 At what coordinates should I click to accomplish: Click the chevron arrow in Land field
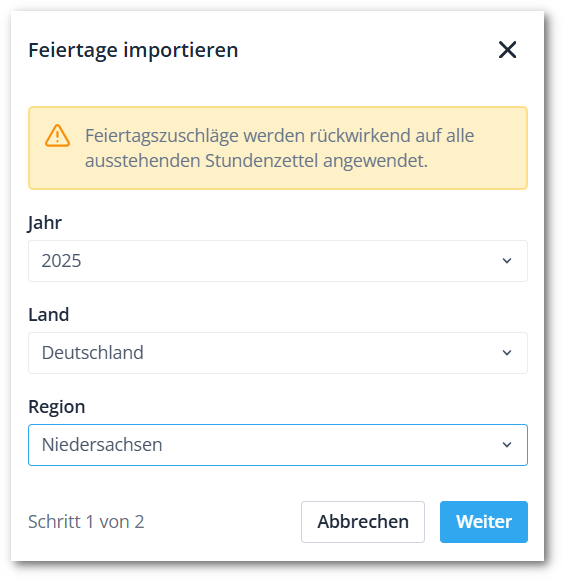[507, 353]
